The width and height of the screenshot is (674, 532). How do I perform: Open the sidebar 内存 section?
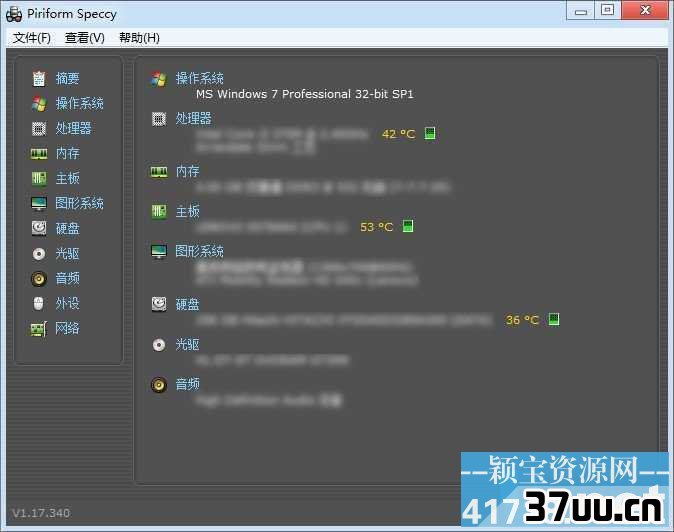pyautogui.click(x=67, y=153)
